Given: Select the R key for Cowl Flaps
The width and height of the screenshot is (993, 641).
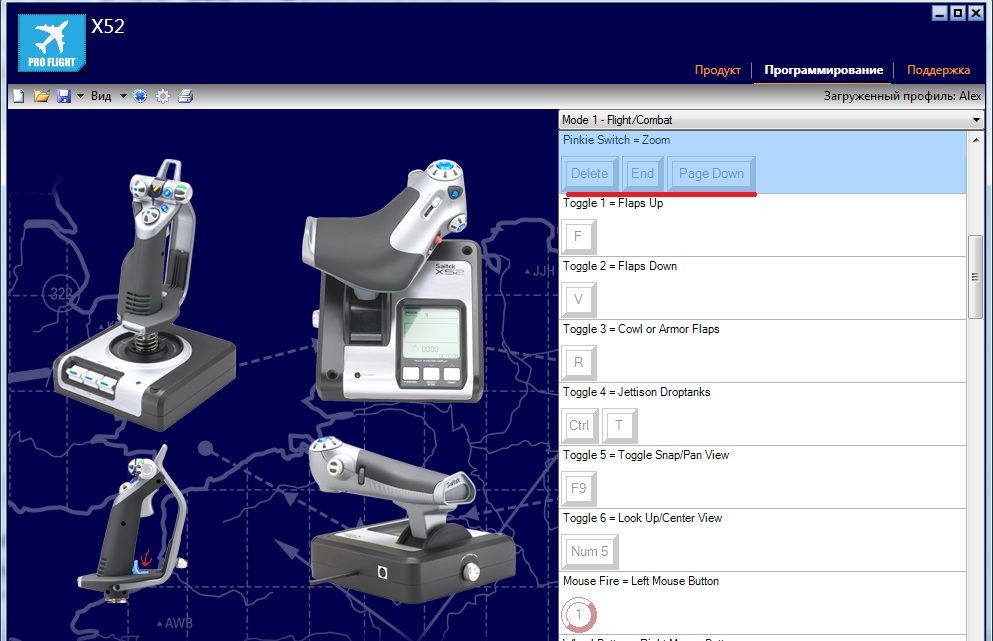Looking at the screenshot, I should (578, 362).
